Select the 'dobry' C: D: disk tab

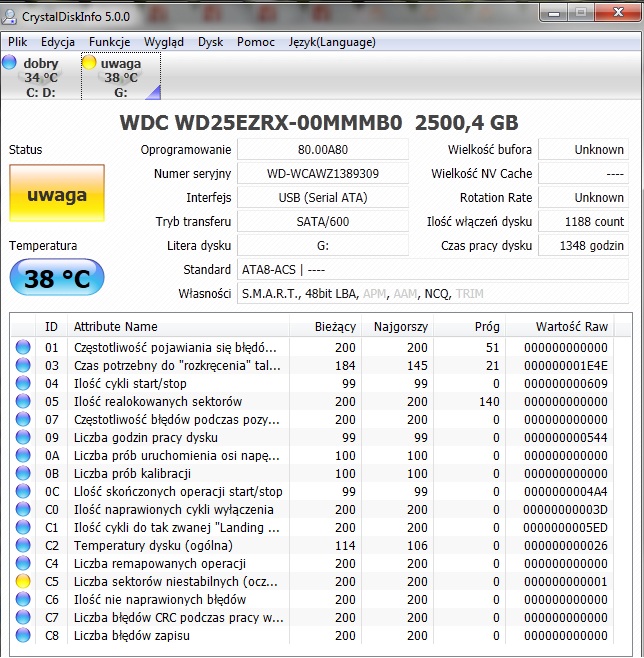[x=40, y=77]
